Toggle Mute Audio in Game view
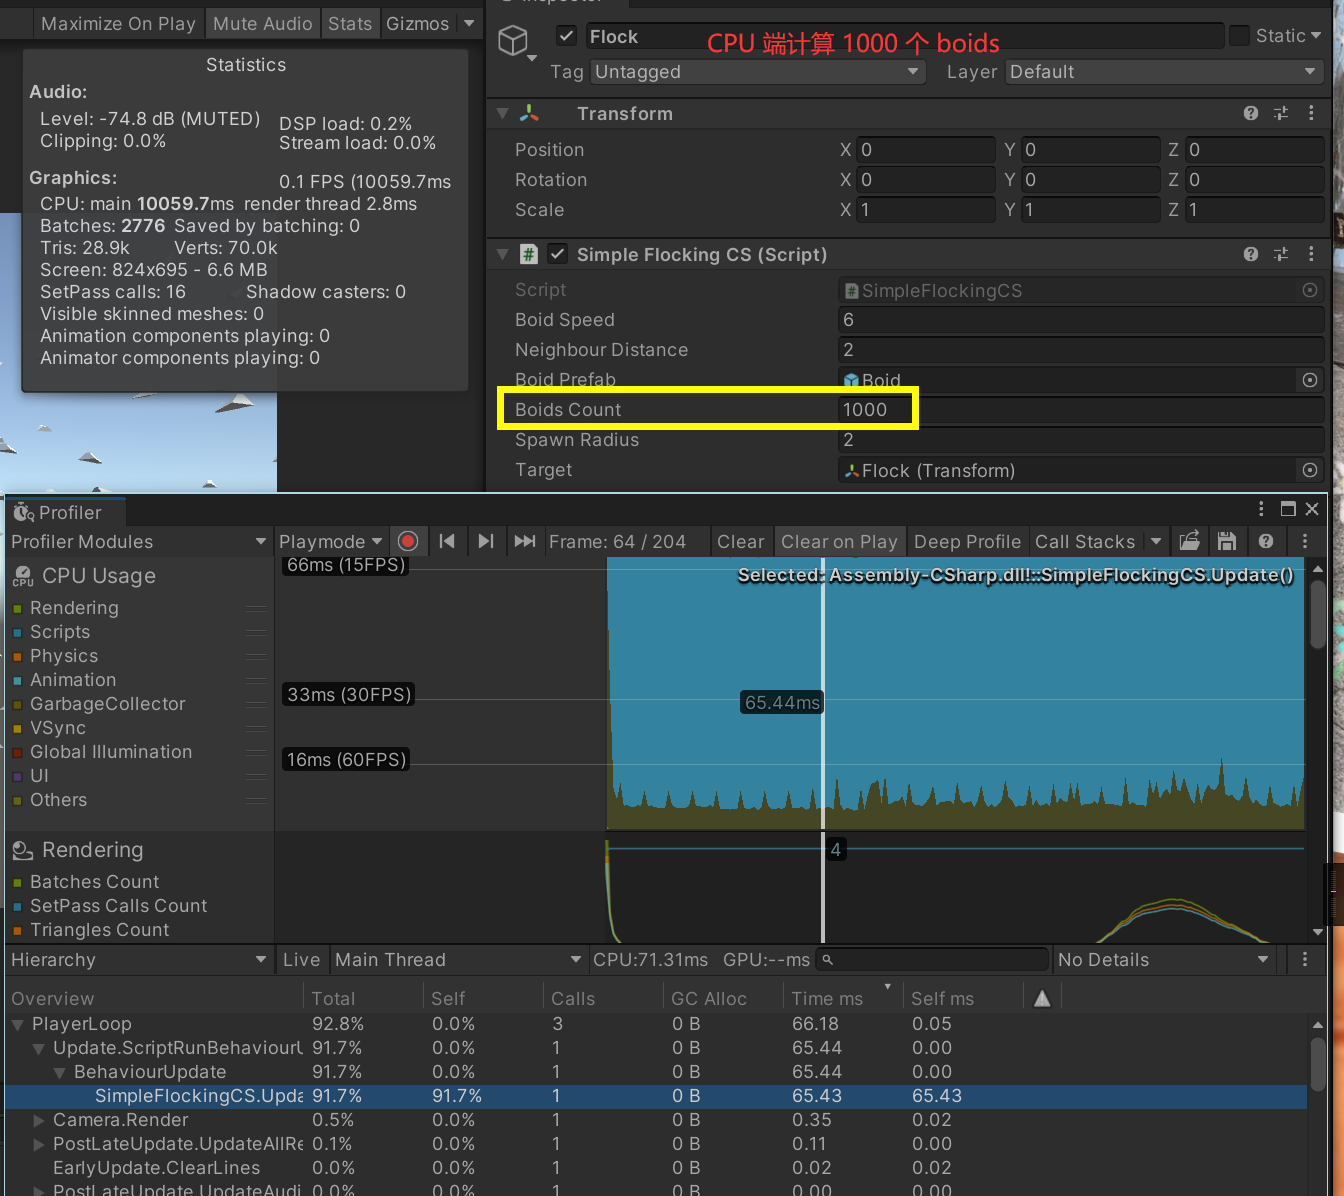The width and height of the screenshot is (1344, 1196). point(262,23)
